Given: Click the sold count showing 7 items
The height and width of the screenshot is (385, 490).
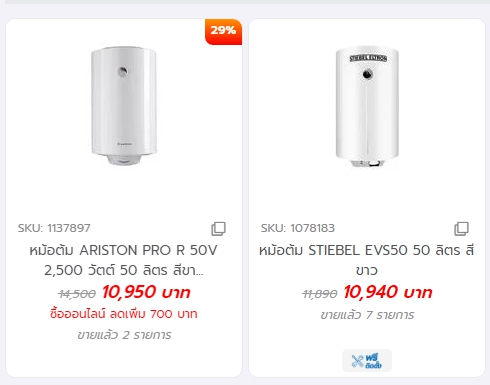Looking at the screenshot, I should point(367,315).
